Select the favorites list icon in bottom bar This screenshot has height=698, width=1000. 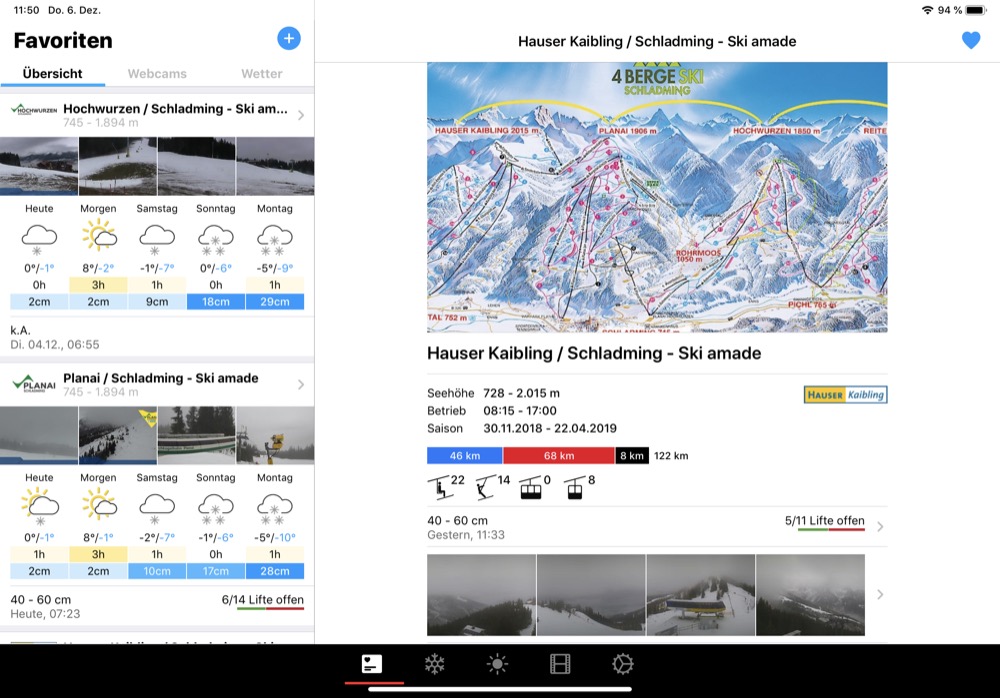pyautogui.click(x=372, y=664)
